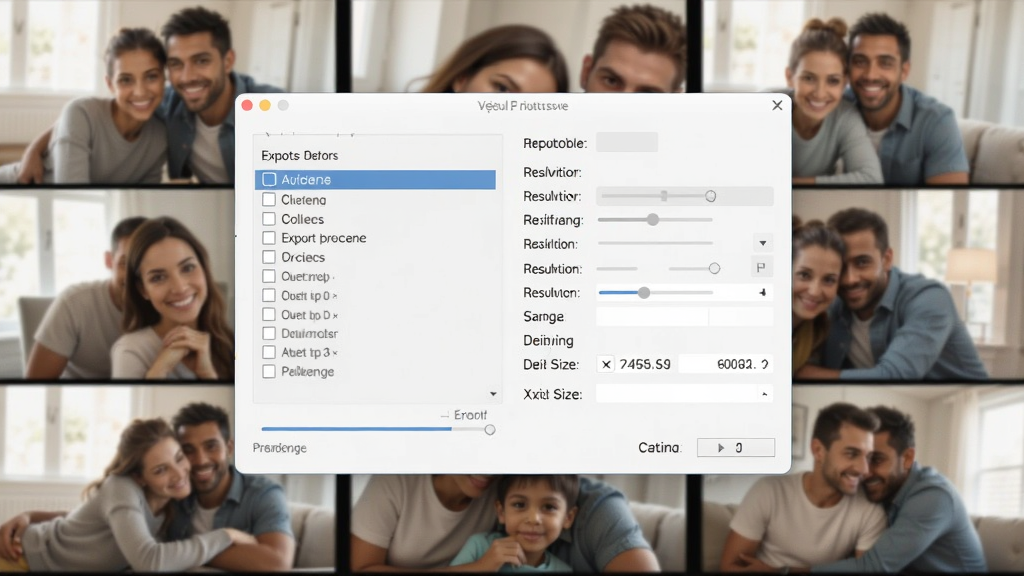Click the Deit Size value 60082.2
Screen dimensions: 1024x576
743,364
